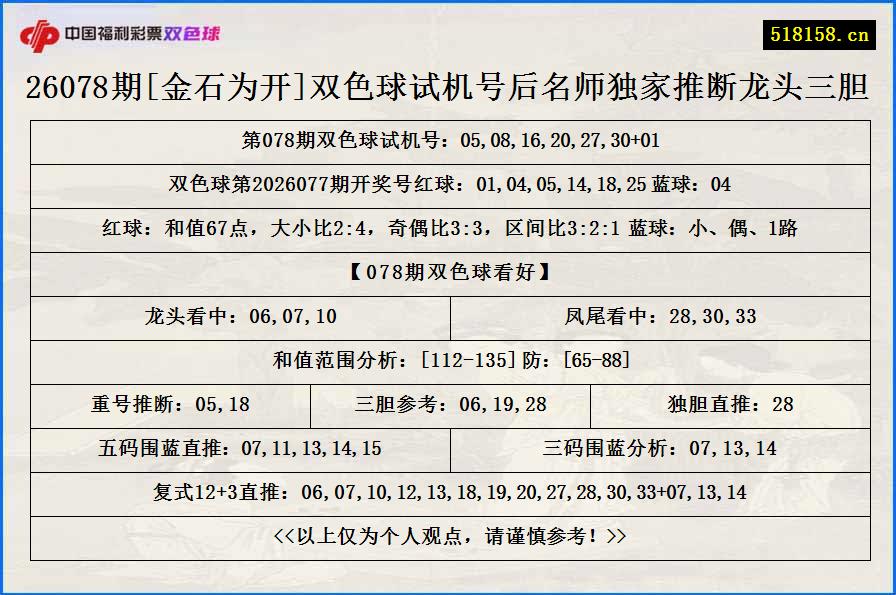Screen dimensions: 896x595
Task: Click cell 五码围蓝直推: 07,11,13,14,15
Action: coord(241,450)
